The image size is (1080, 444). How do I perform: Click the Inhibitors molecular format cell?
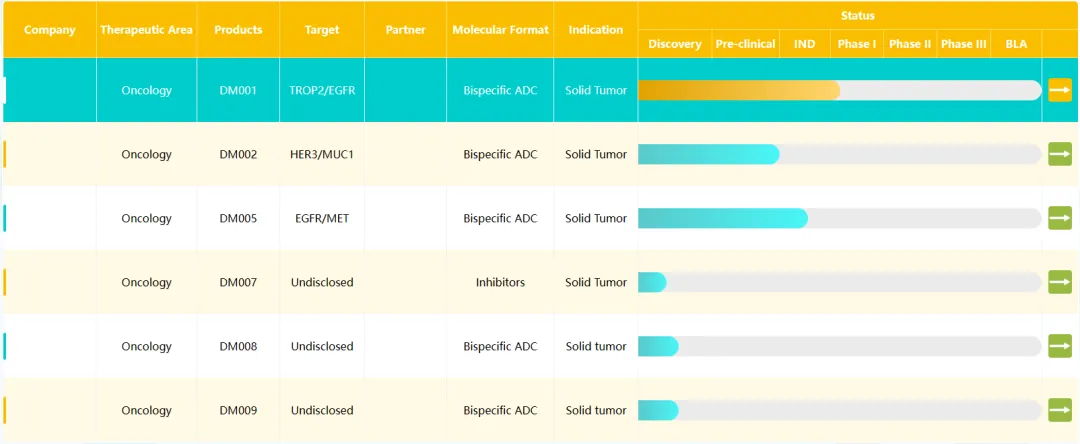tap(500, 282)
